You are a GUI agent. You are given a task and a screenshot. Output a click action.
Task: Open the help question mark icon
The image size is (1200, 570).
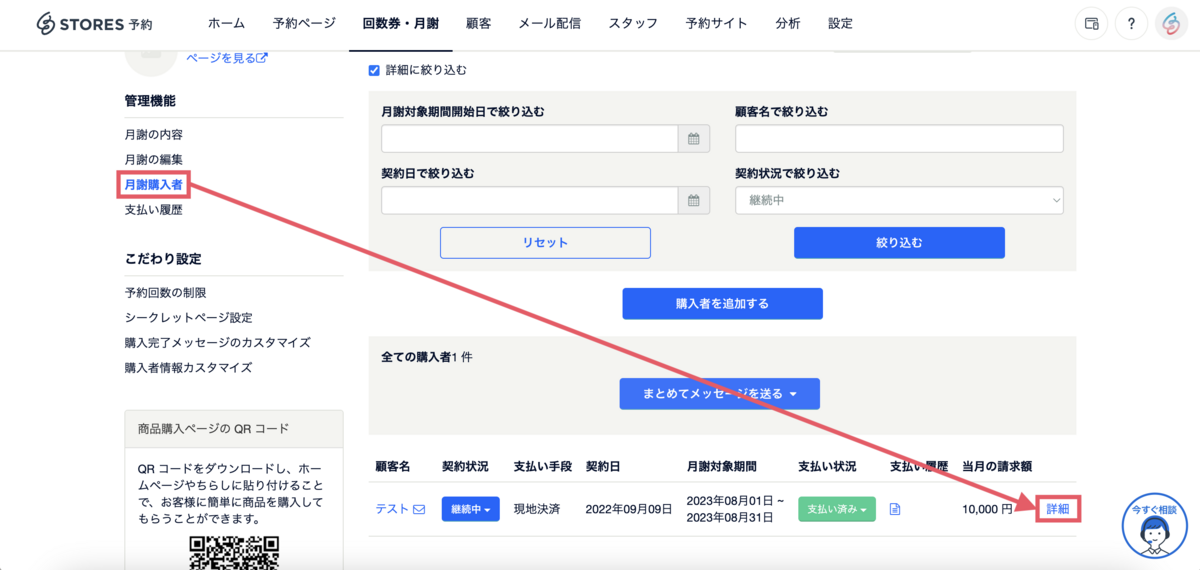[1131, 24]
